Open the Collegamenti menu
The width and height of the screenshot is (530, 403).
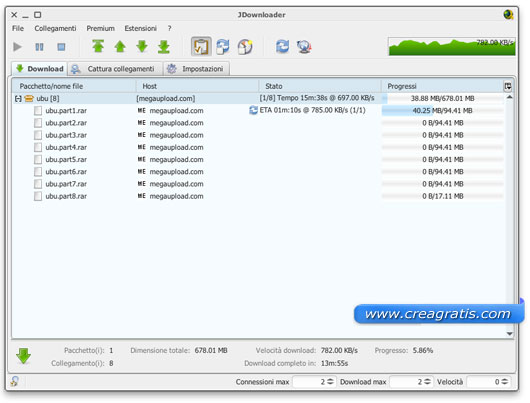(55, 28)
